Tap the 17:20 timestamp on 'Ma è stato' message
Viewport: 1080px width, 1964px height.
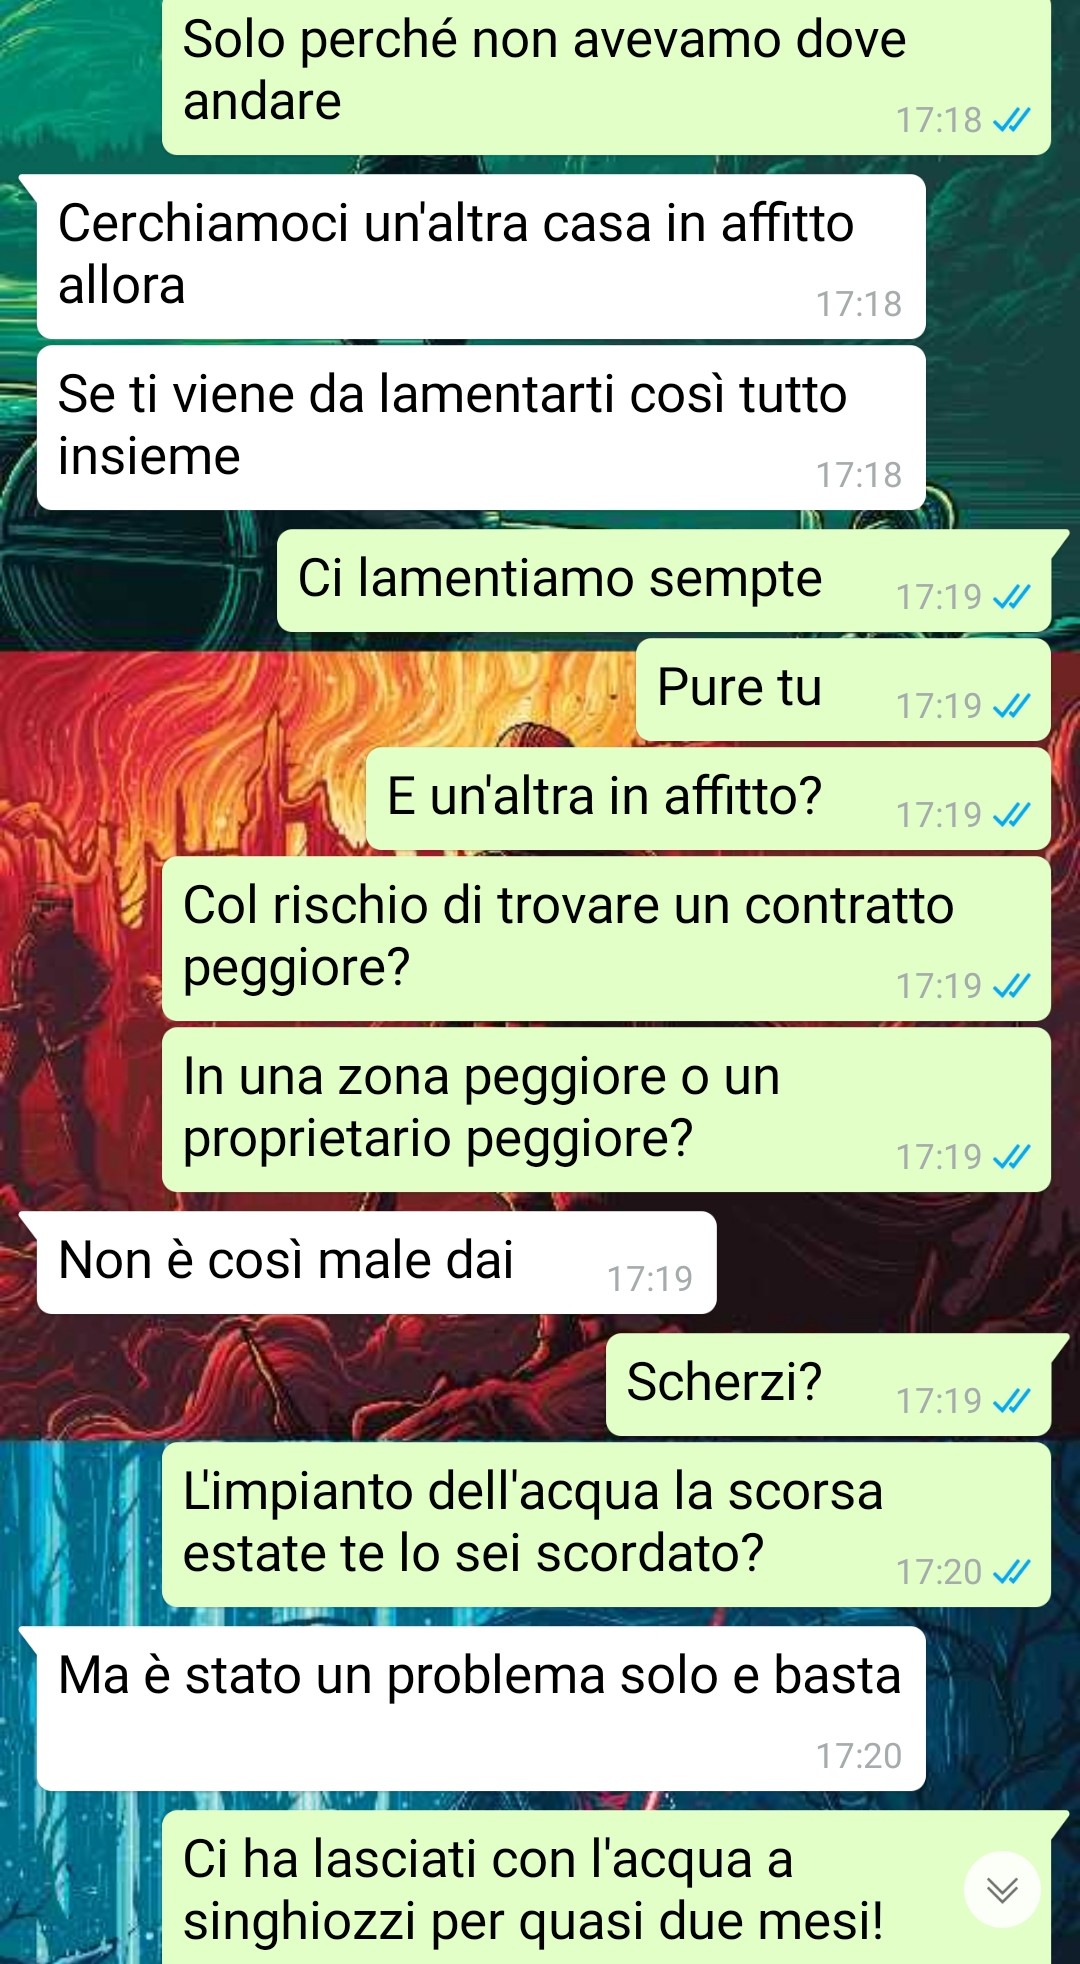pos(859,1756)
